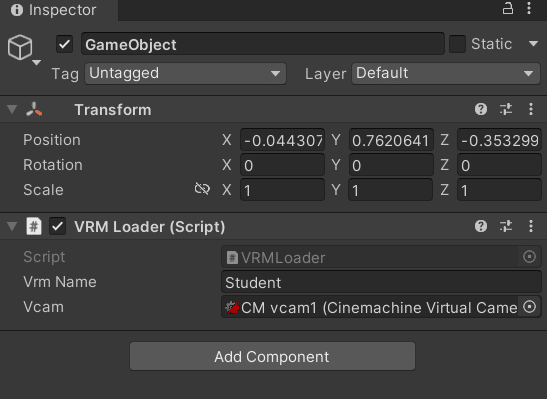Image resolution: width=547 pixels, height=399 pixels.
Task: Edit Rotation Z value field
Action: pos(499,165)
